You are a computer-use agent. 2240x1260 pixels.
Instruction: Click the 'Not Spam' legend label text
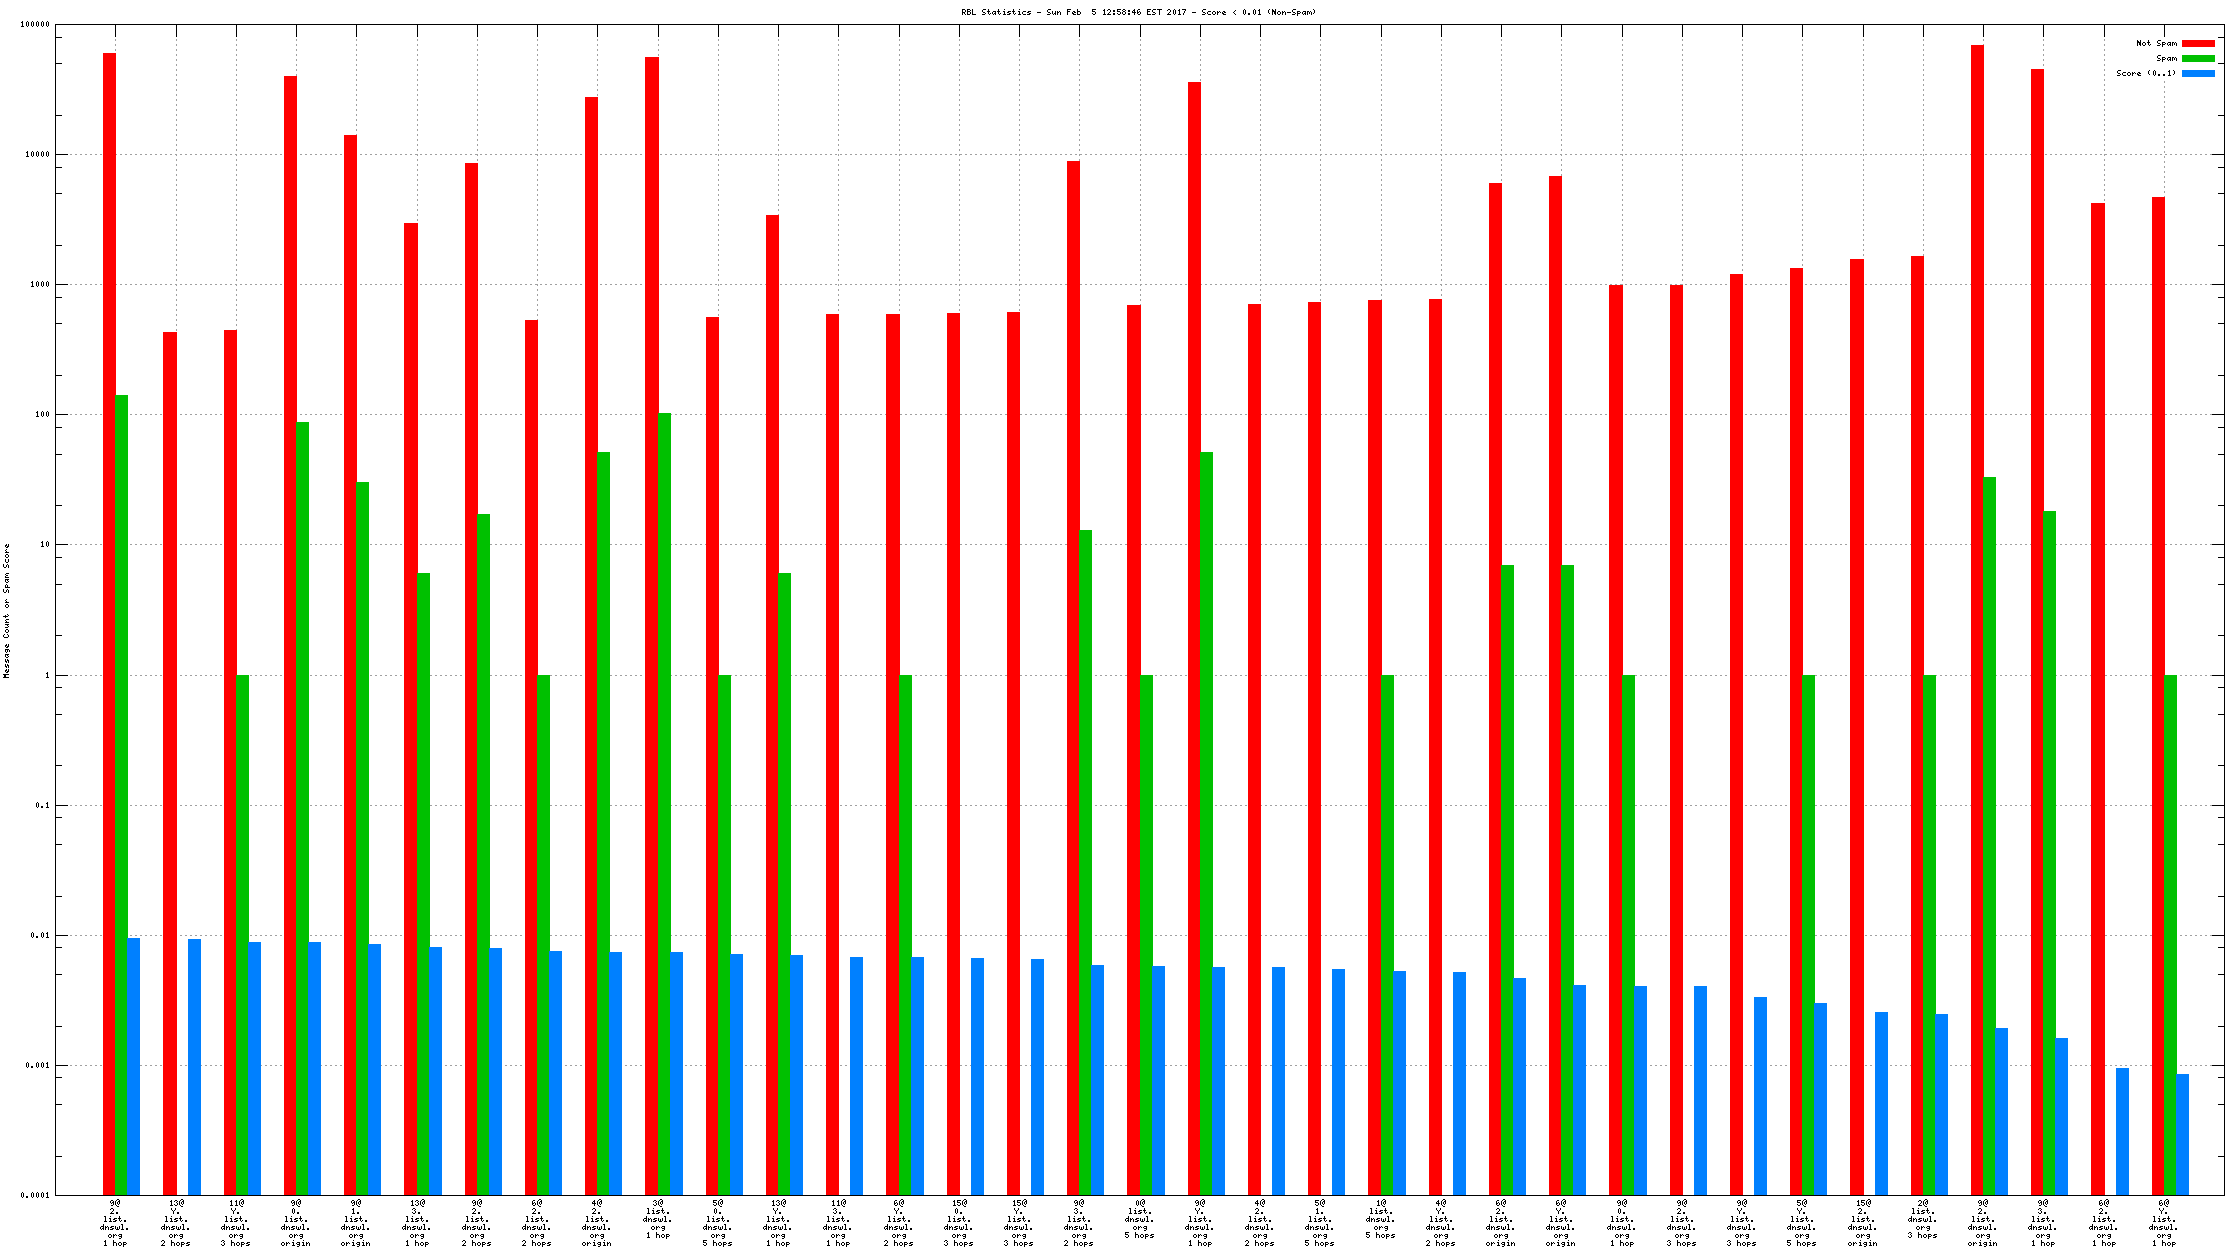tap(2156, 43)
